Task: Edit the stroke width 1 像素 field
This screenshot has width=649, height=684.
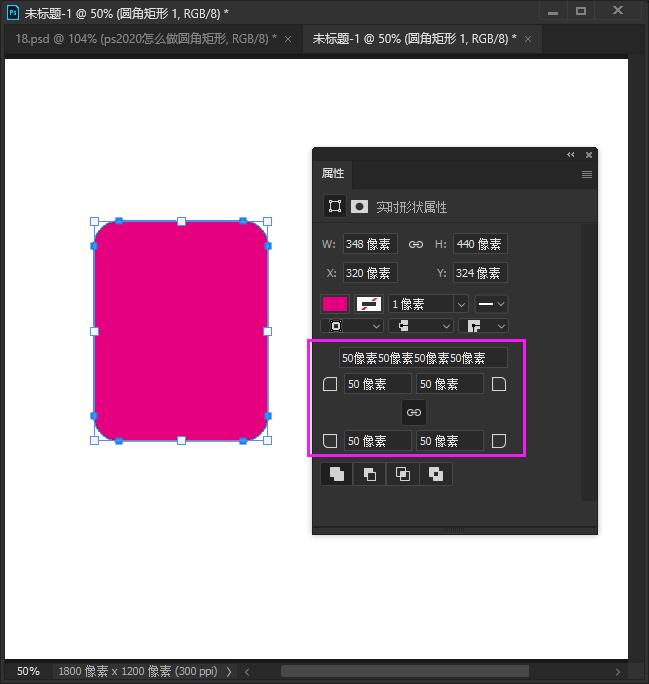Action: tap(420, 304)
